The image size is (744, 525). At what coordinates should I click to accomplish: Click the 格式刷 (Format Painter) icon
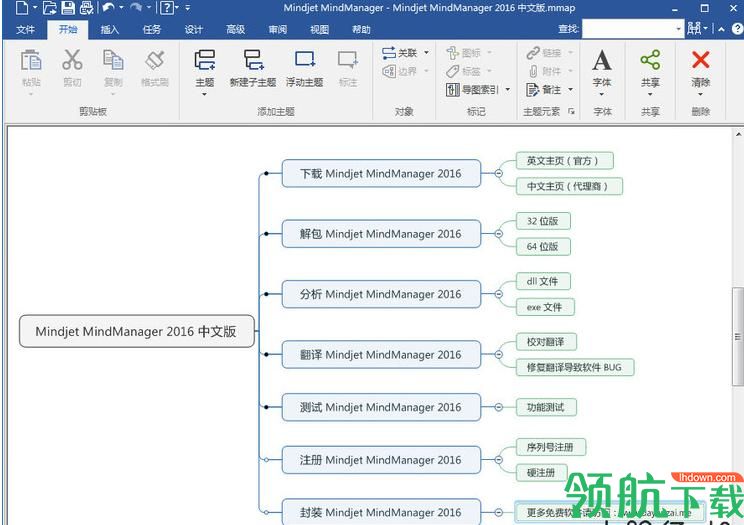[x=155, y=60]
